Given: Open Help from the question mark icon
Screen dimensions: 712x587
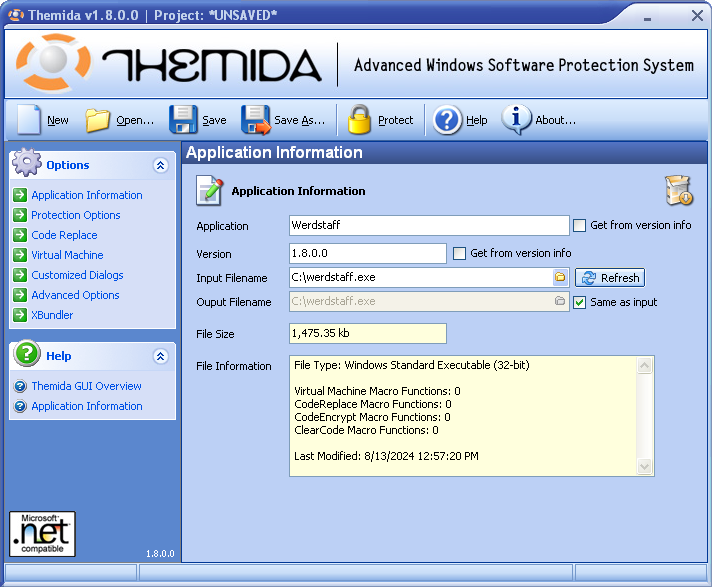Looking at the screenshot, I should click(x=447, y=120).
